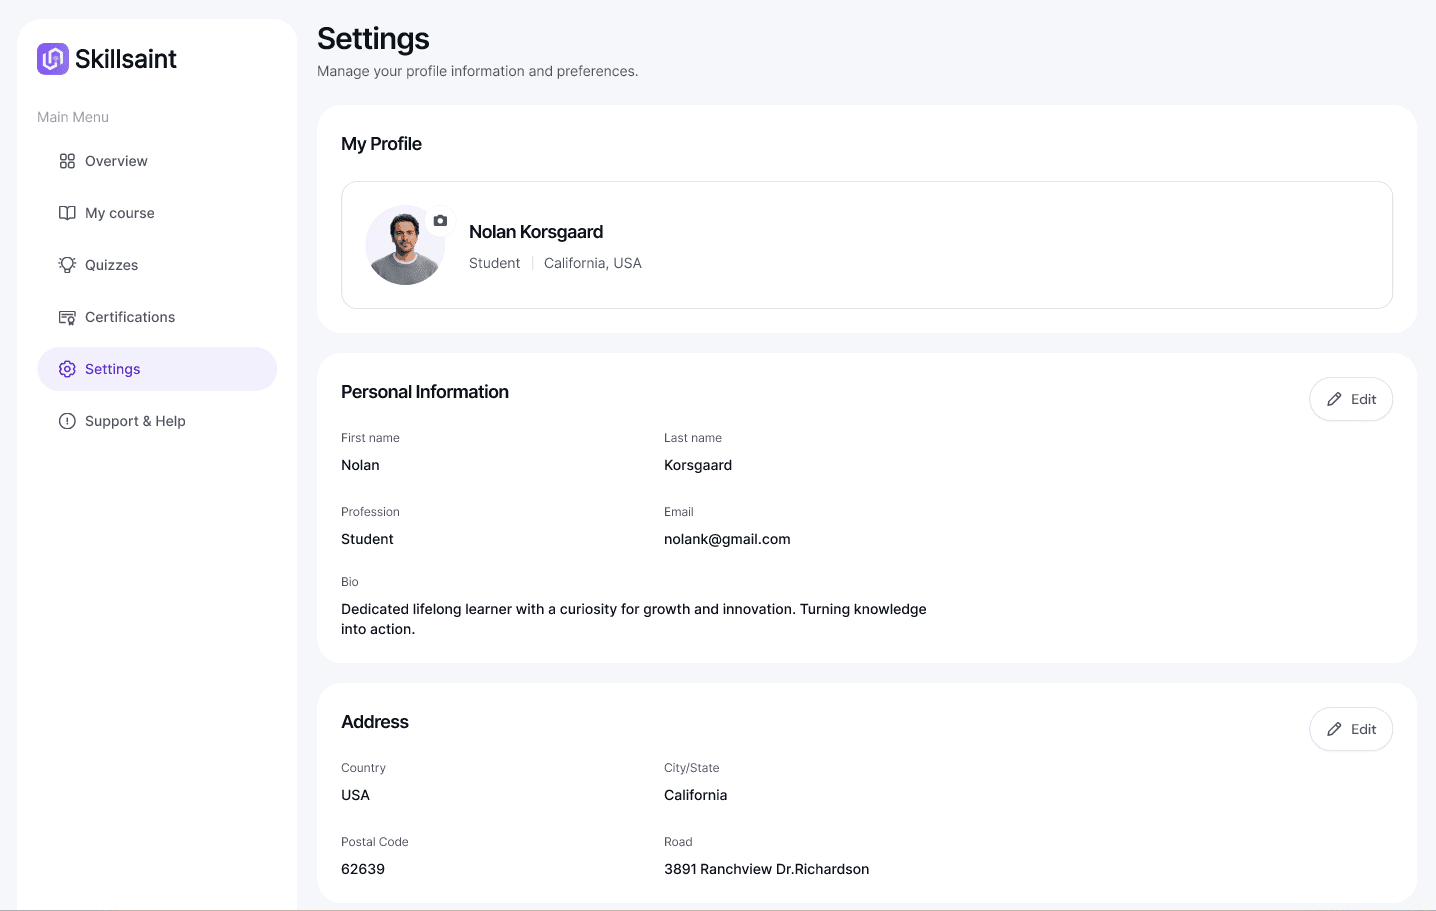Open the Overview menu item
Viewport: 1436px width, 911px height.
click(x=116, y=161)
